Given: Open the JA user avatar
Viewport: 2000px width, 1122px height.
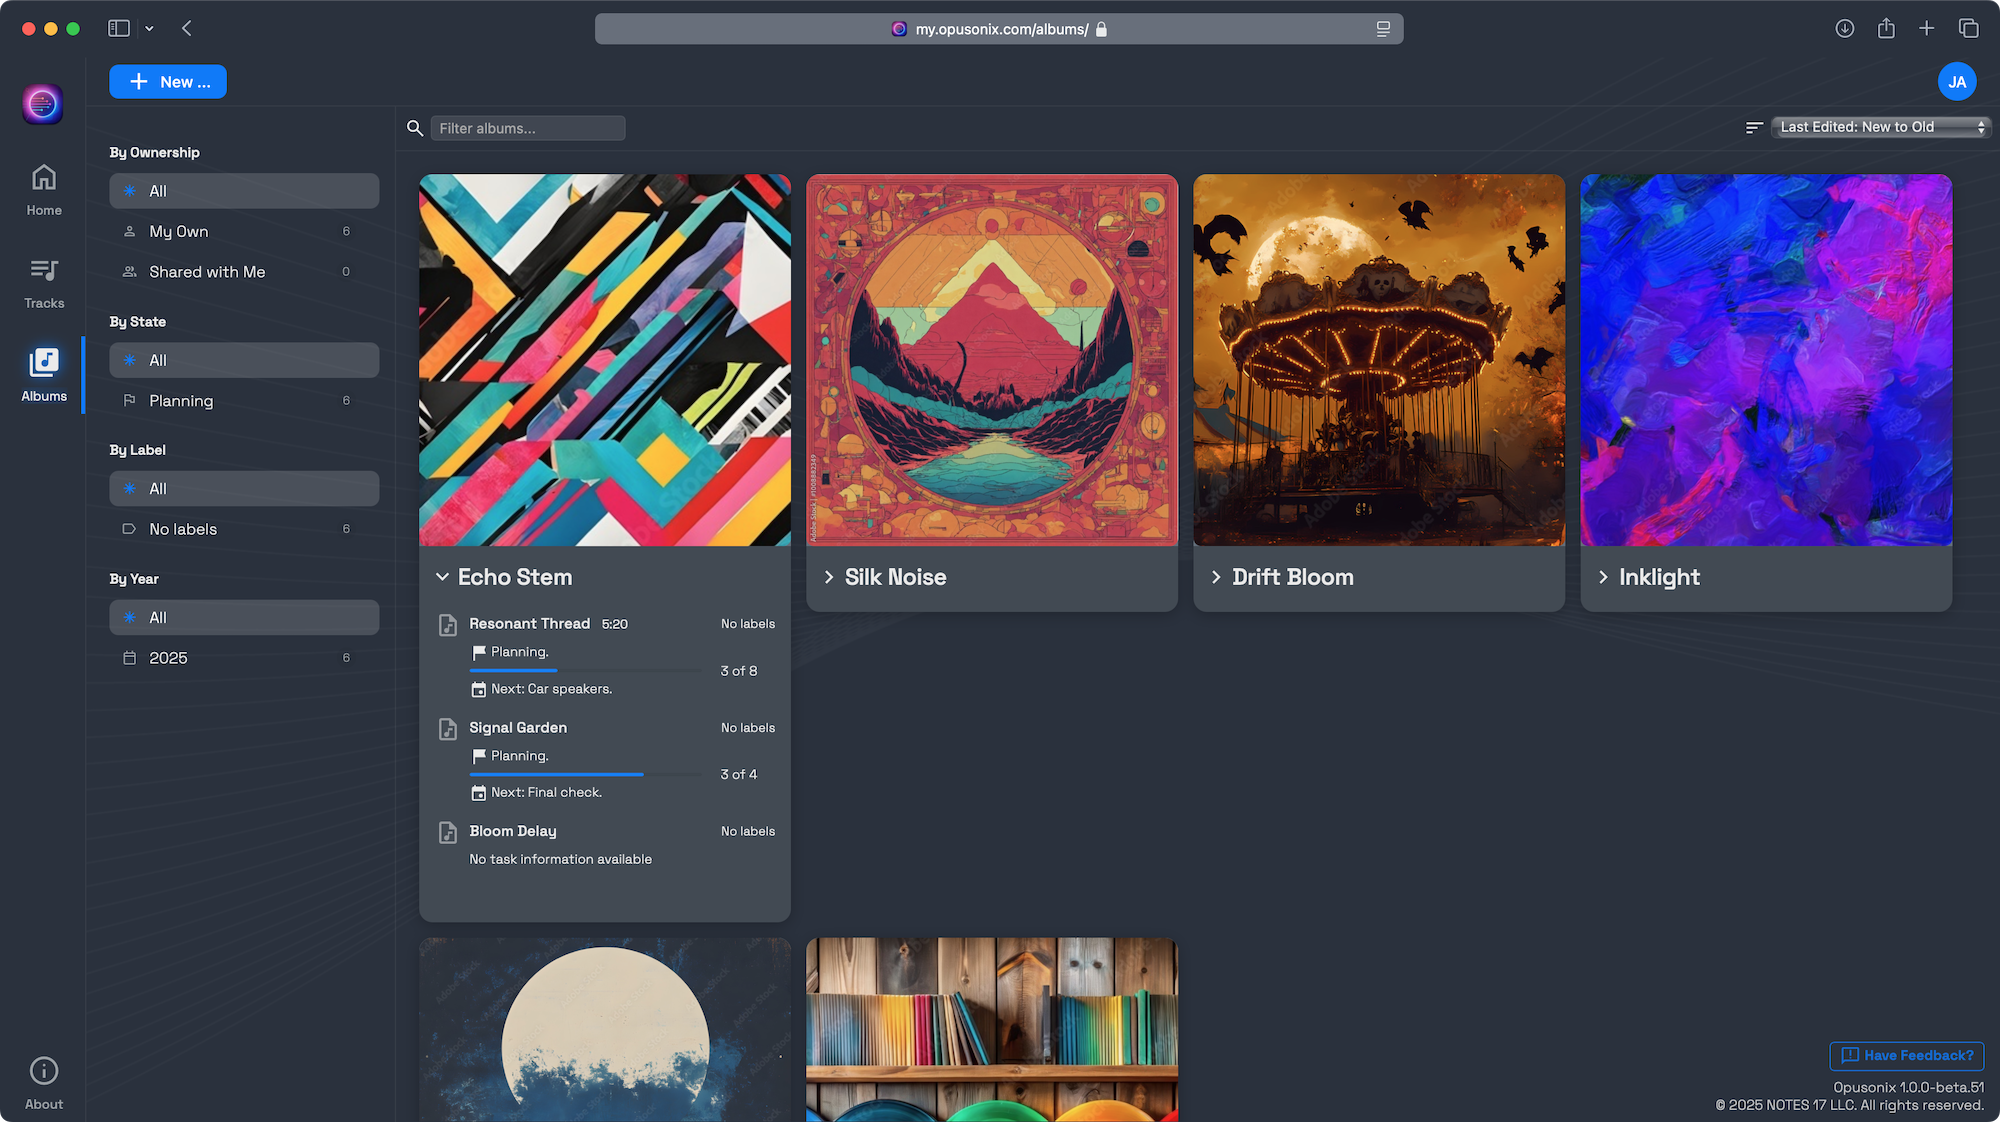Looking at the screenshot, I should pos(1957,82).
